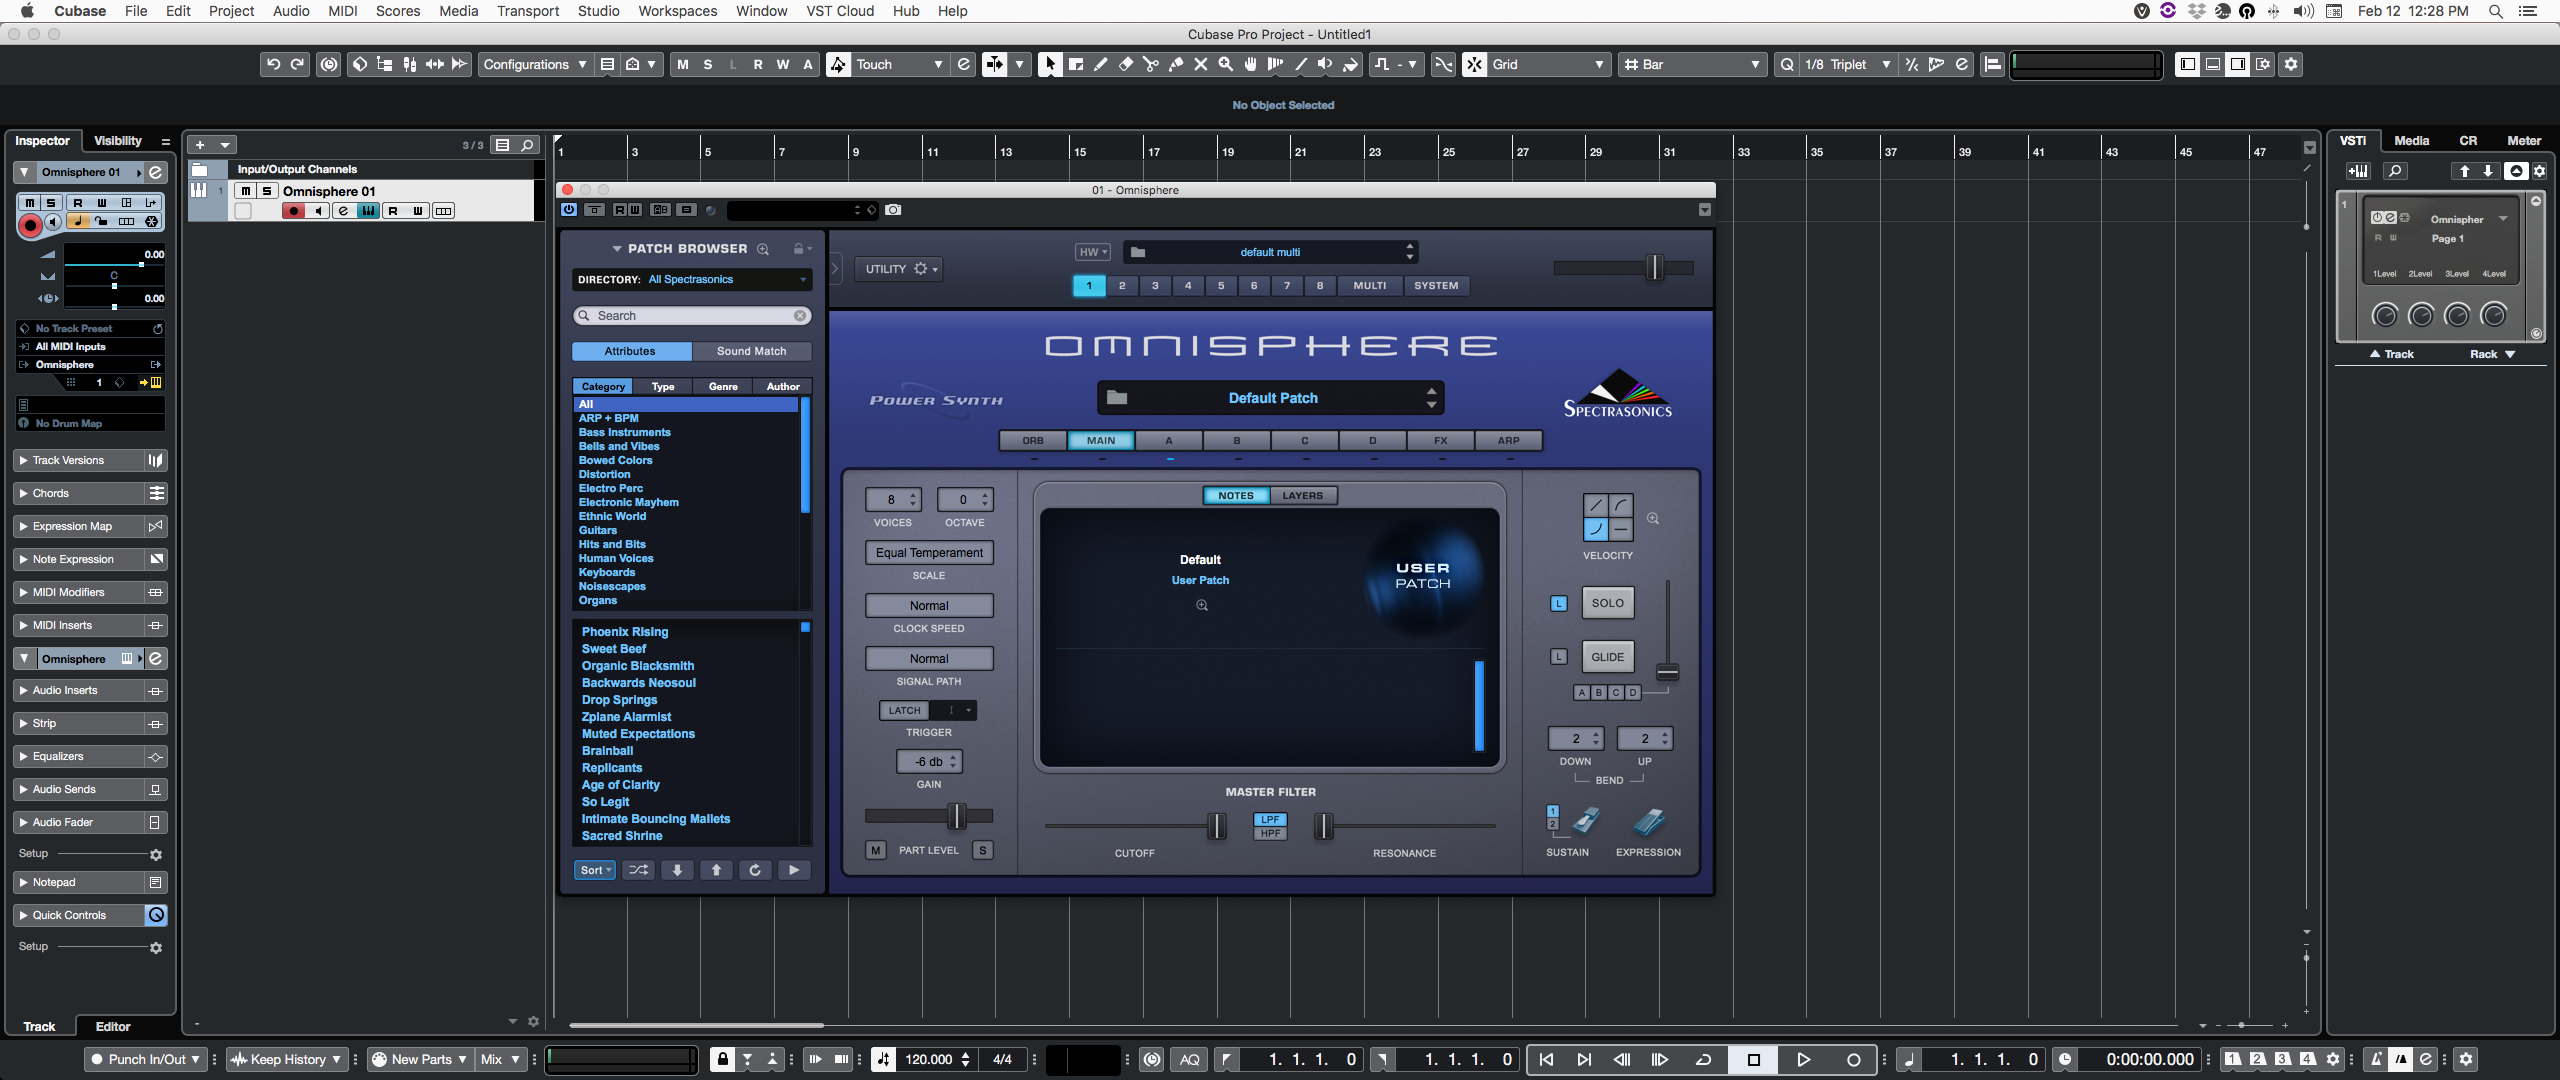This screenshot has height=1080, width=2560.
Task: Click the metronome click icon in transport
Action: (2377, 1059)
